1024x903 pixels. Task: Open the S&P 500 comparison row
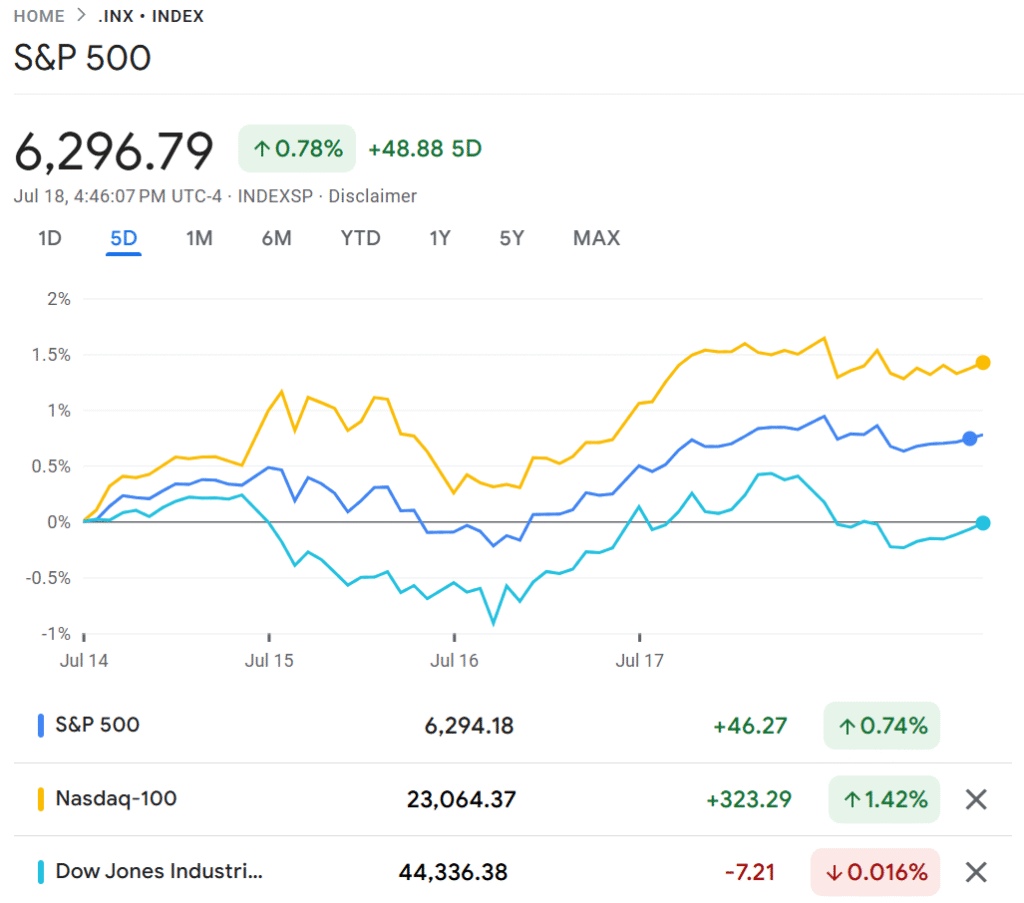[512, 725]
